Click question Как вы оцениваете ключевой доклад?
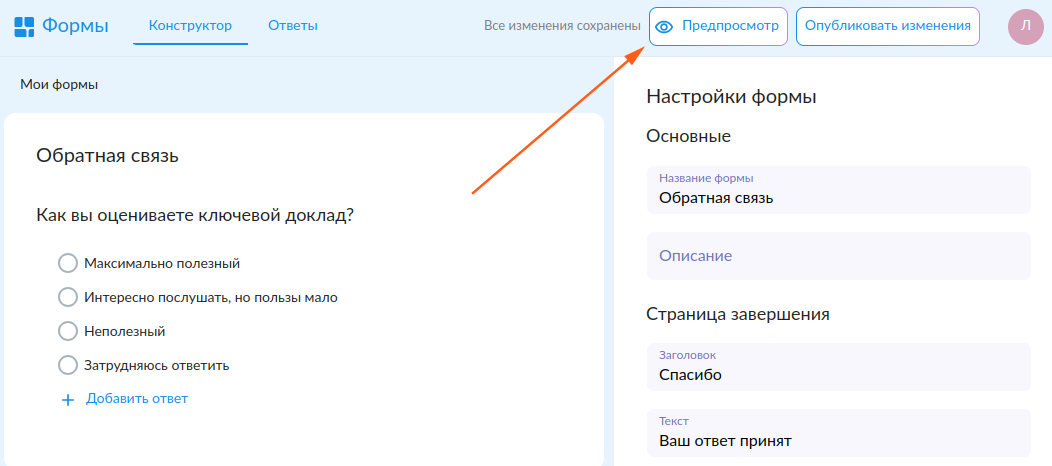 (x=195, y=216)
